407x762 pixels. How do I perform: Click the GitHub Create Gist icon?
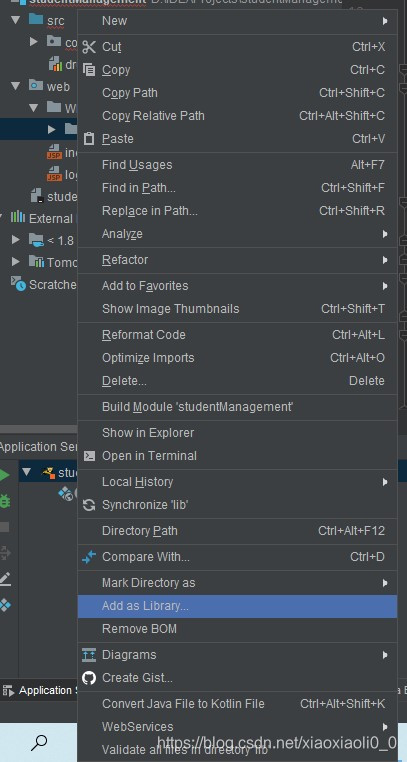89,678
